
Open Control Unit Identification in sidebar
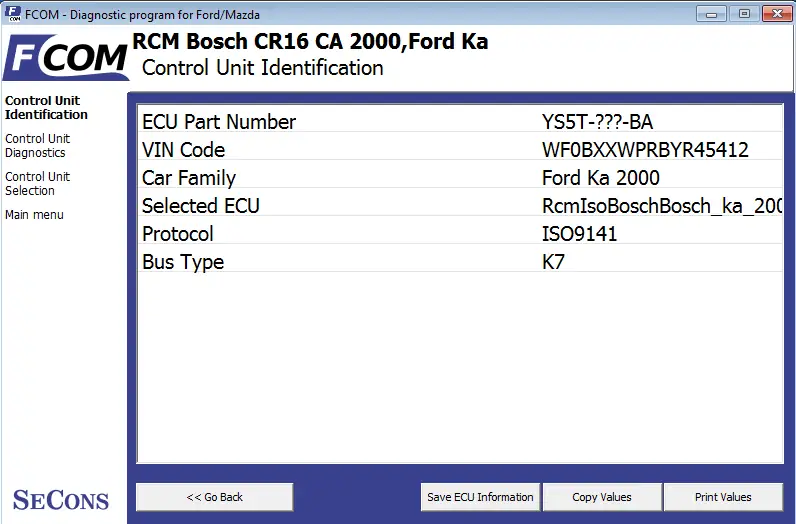pyautogui.click(x=46, y=108)
